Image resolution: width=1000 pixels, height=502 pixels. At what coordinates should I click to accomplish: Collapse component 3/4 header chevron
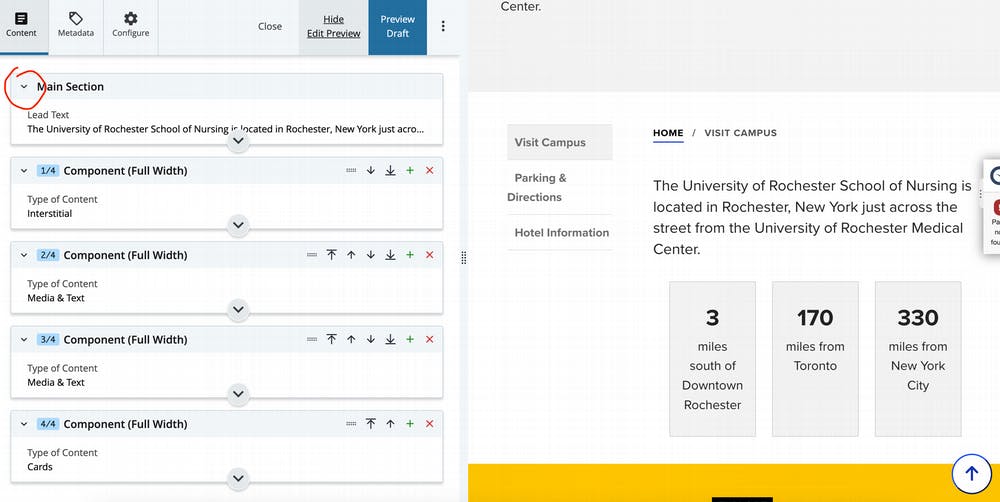pyautogui.click(x=24, y=339)
